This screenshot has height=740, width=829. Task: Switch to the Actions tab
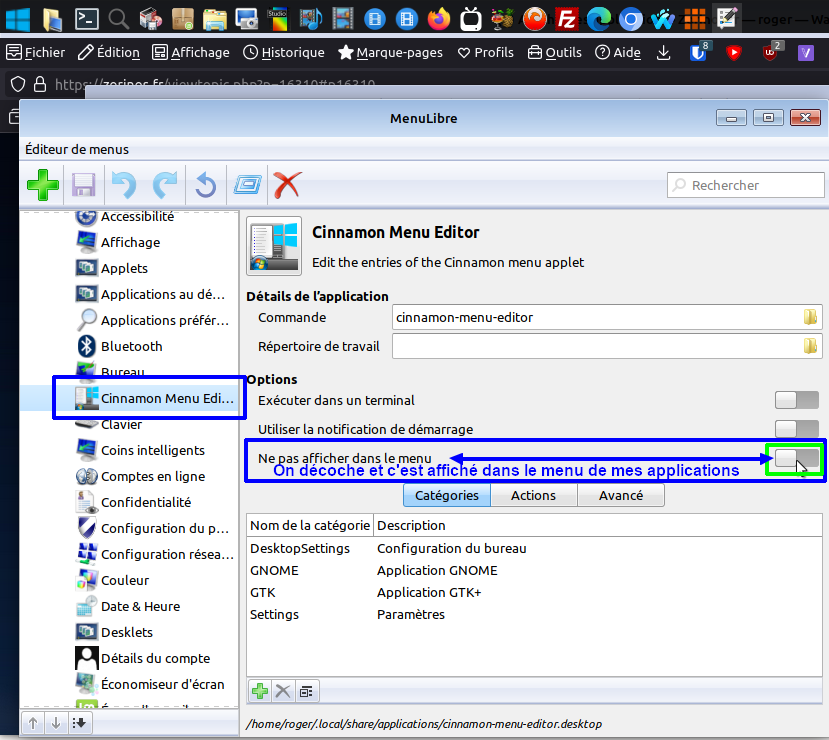533,495
